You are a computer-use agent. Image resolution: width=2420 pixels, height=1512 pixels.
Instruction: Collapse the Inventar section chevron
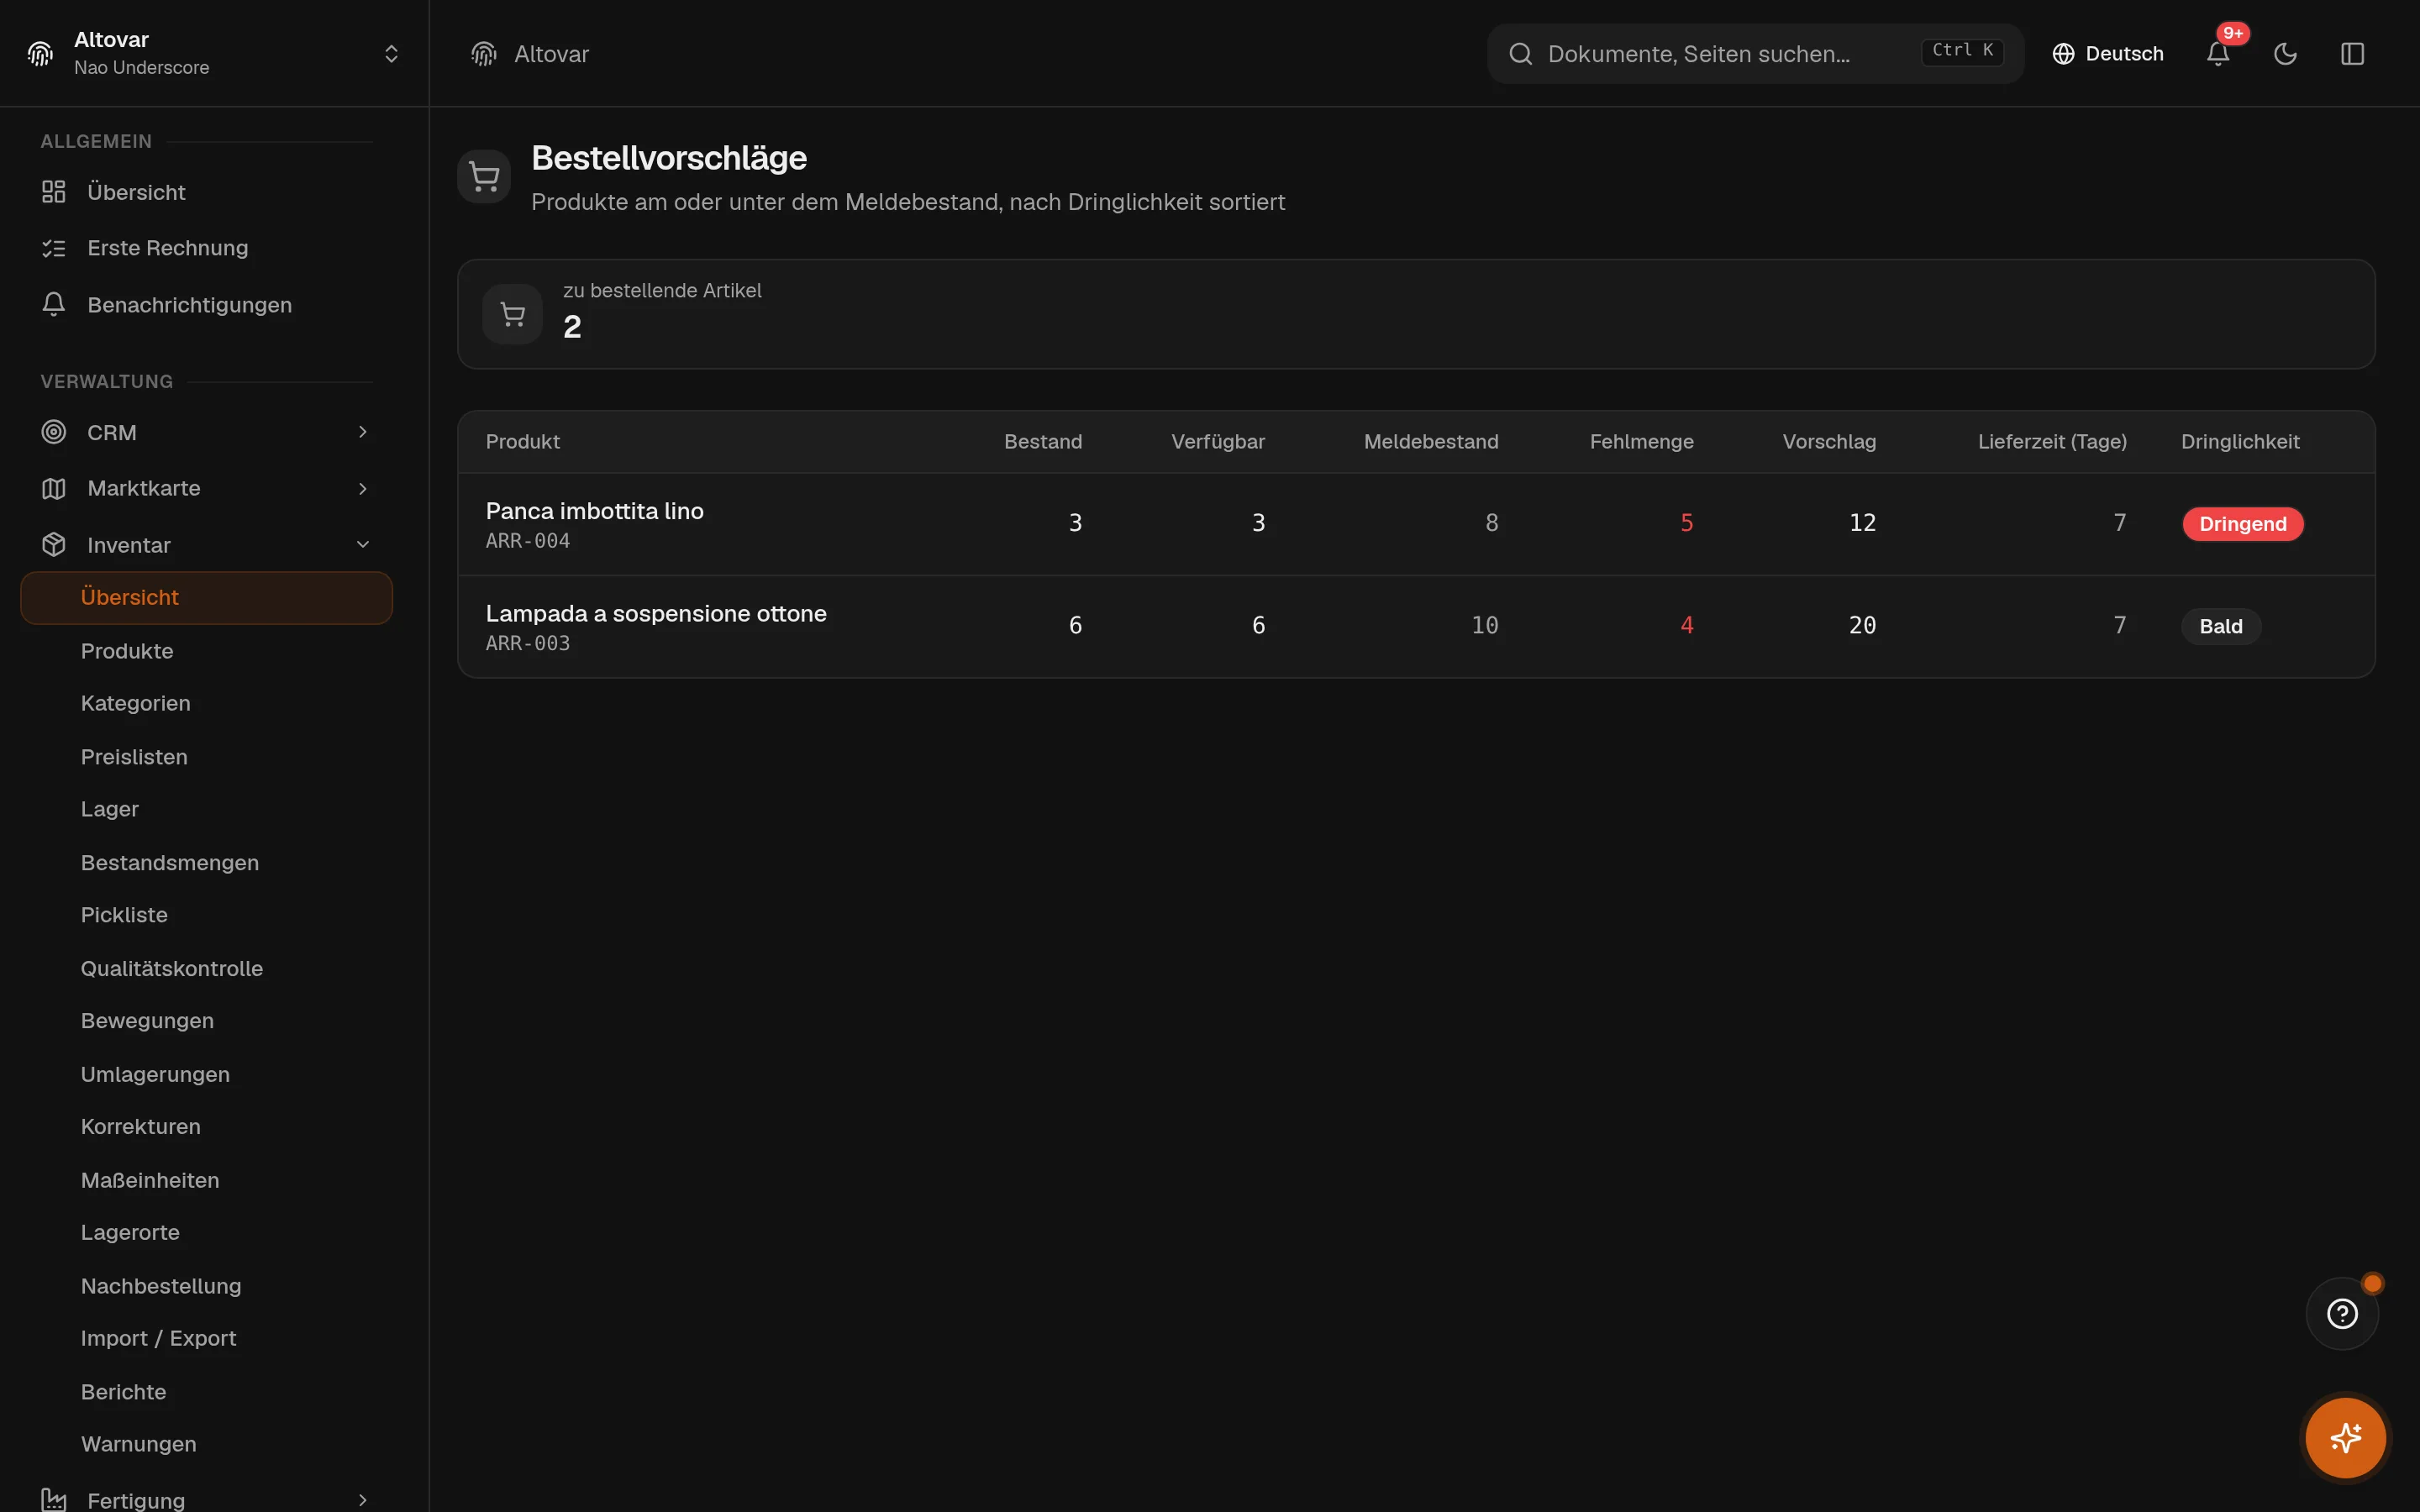pyautogui.click(x=363, y=545)
